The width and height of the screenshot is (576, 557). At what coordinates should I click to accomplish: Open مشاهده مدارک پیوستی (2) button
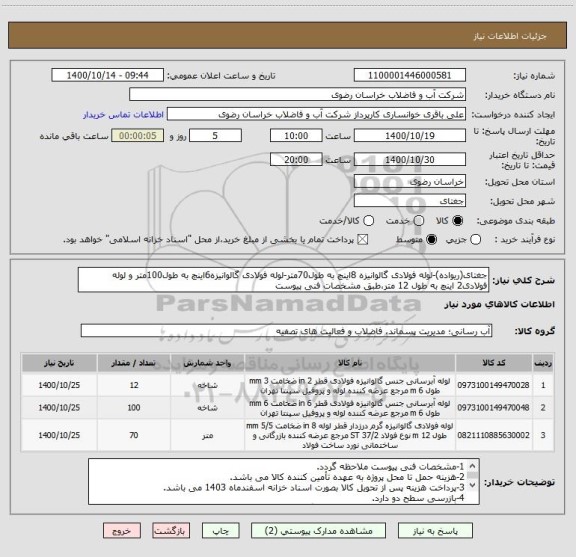pyautogui.click(x=318, y=531)
